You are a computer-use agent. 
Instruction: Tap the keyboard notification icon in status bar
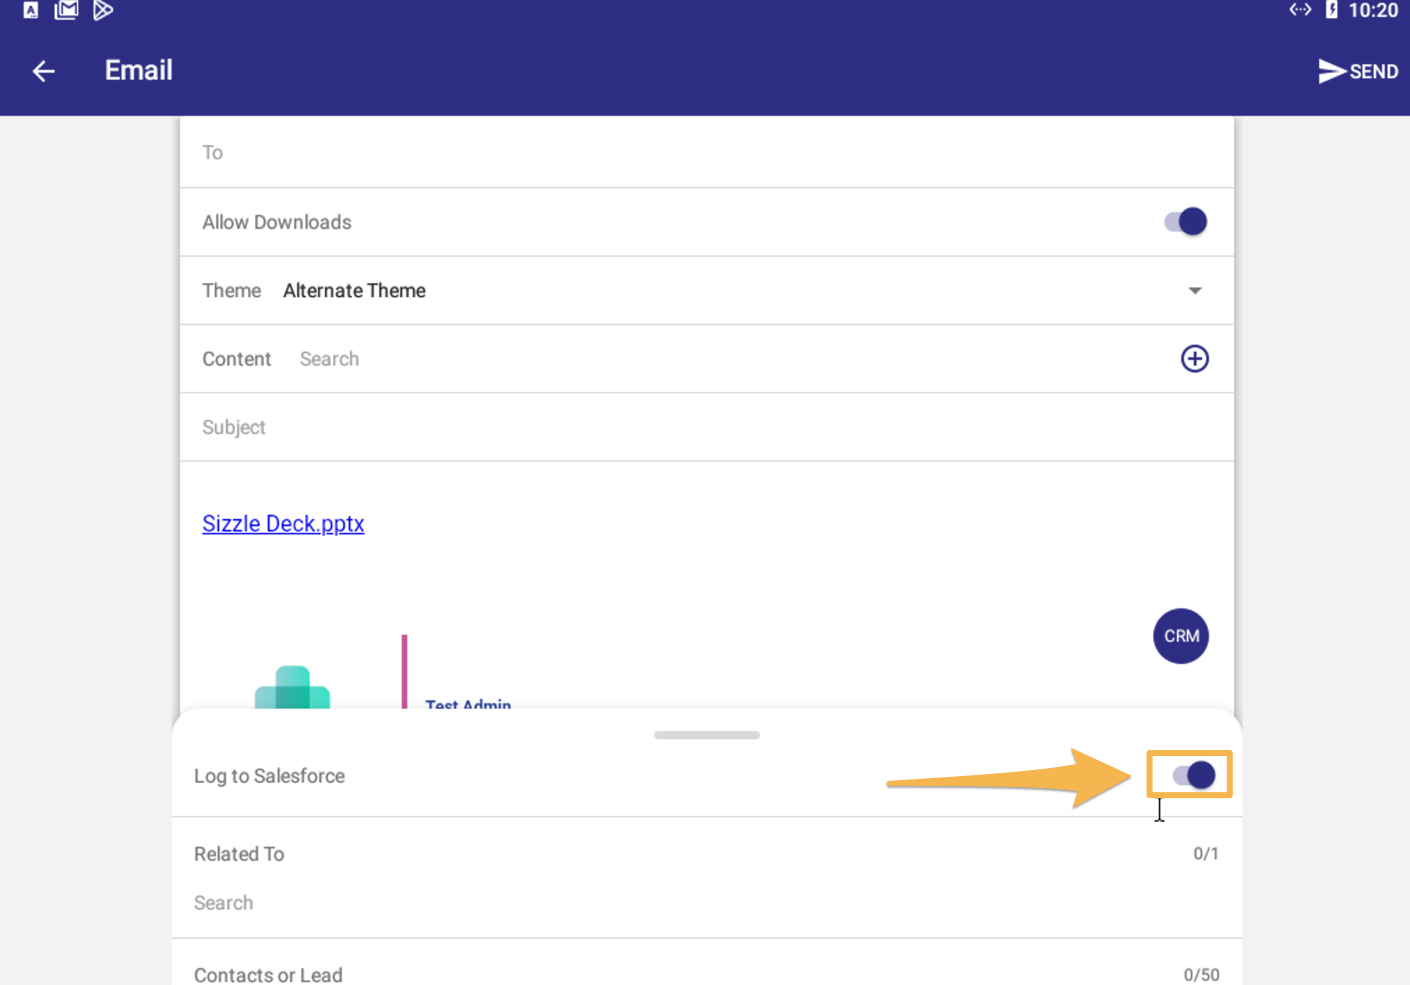(x=31, y=11)
